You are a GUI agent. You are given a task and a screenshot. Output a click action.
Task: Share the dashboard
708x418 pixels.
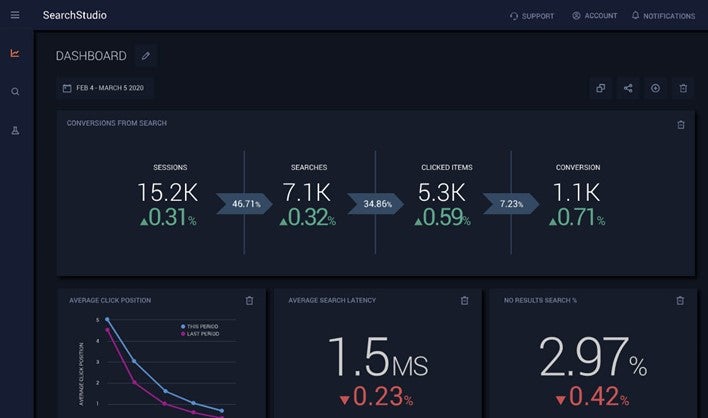pos(628,88)
